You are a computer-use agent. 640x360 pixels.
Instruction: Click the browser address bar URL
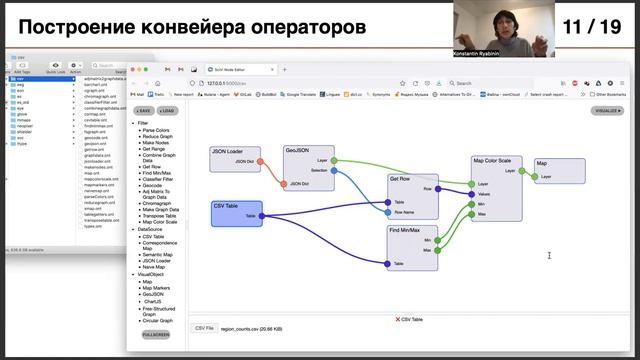227,83
